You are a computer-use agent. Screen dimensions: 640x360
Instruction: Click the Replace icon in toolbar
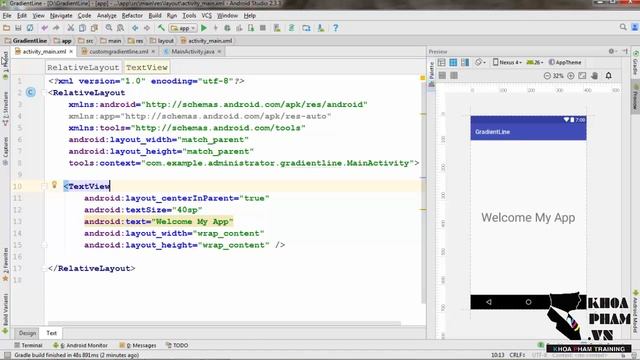point(121,28)
